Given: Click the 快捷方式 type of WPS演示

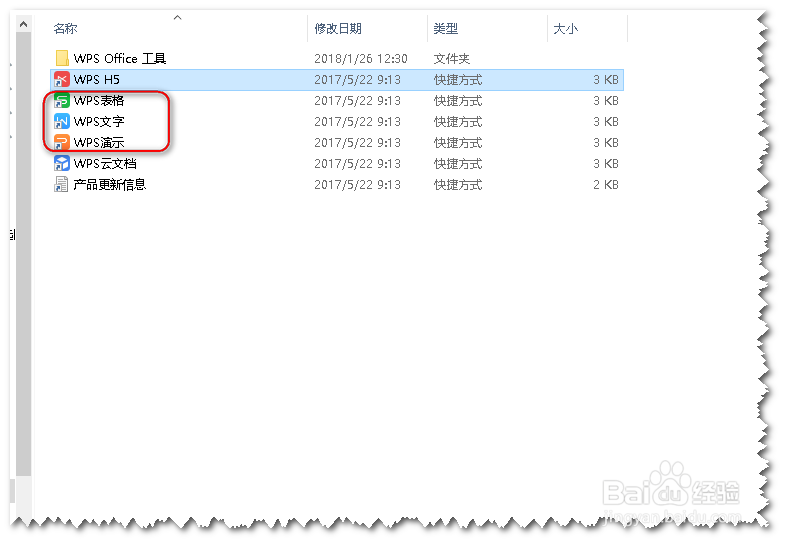Looking at the screenshot, I should click(x=458, y=143).
